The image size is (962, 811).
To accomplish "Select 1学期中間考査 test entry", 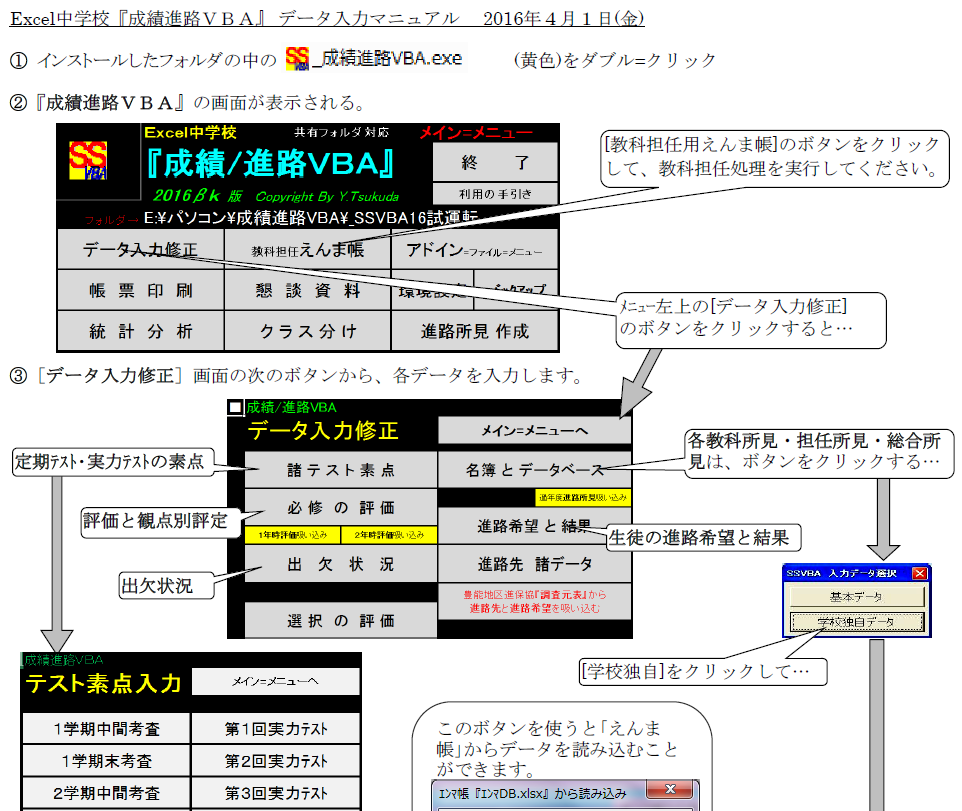I will coord(106,729).
